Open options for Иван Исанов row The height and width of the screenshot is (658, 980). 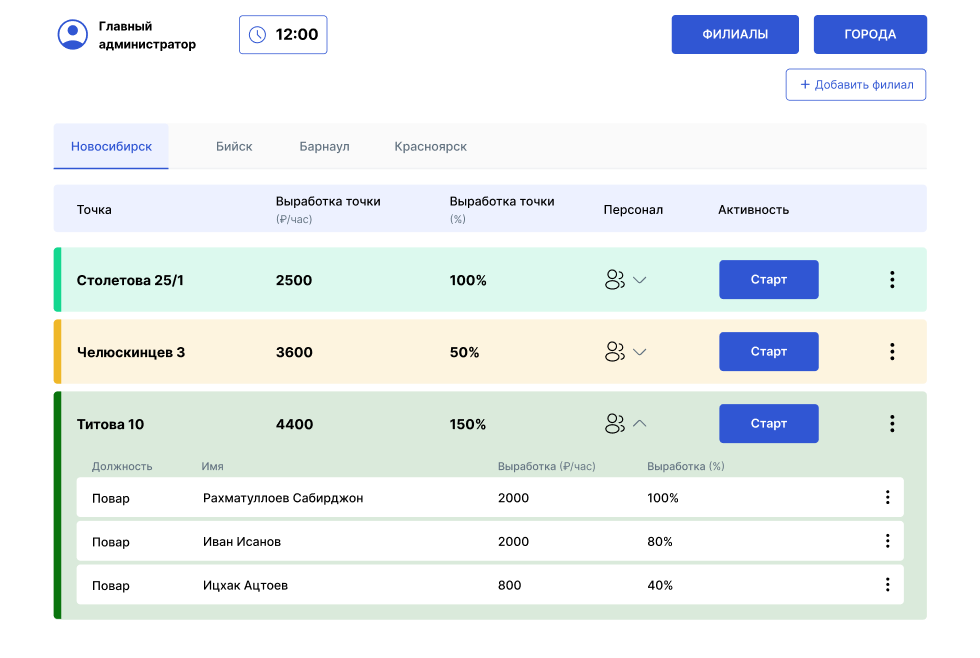tap(887, 541)
